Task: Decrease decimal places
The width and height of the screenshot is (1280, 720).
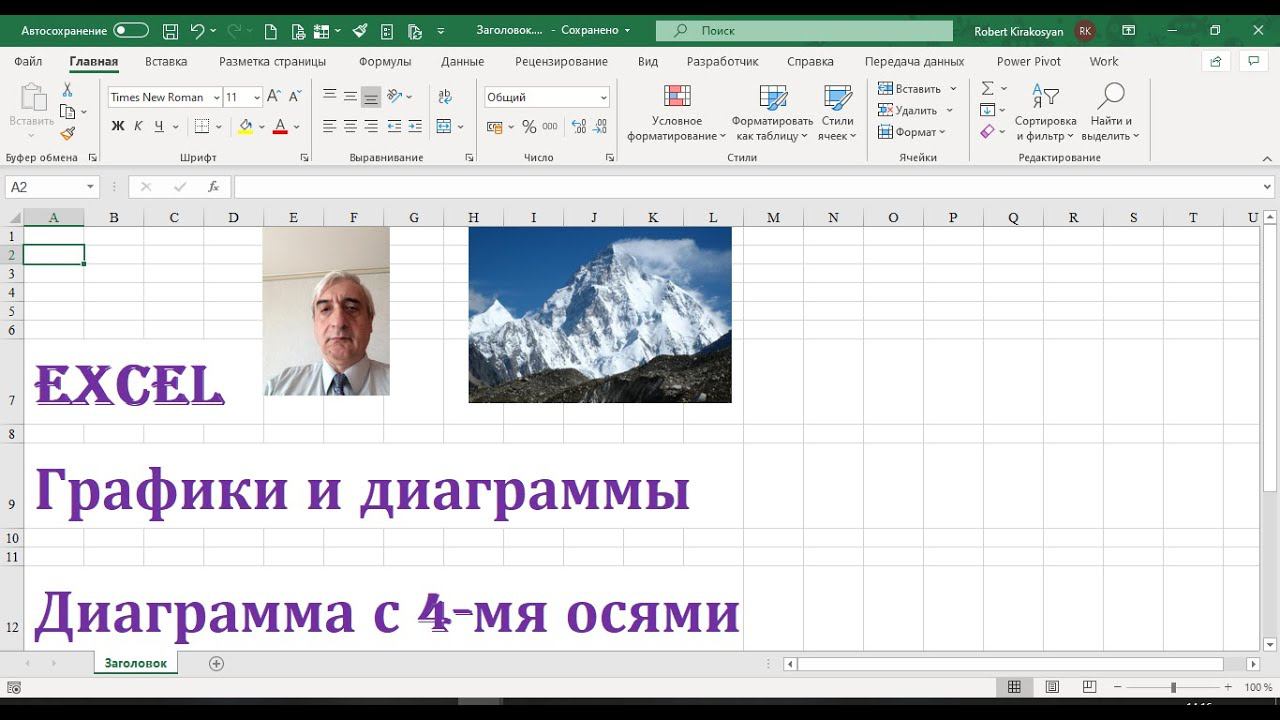Action: 600,127
